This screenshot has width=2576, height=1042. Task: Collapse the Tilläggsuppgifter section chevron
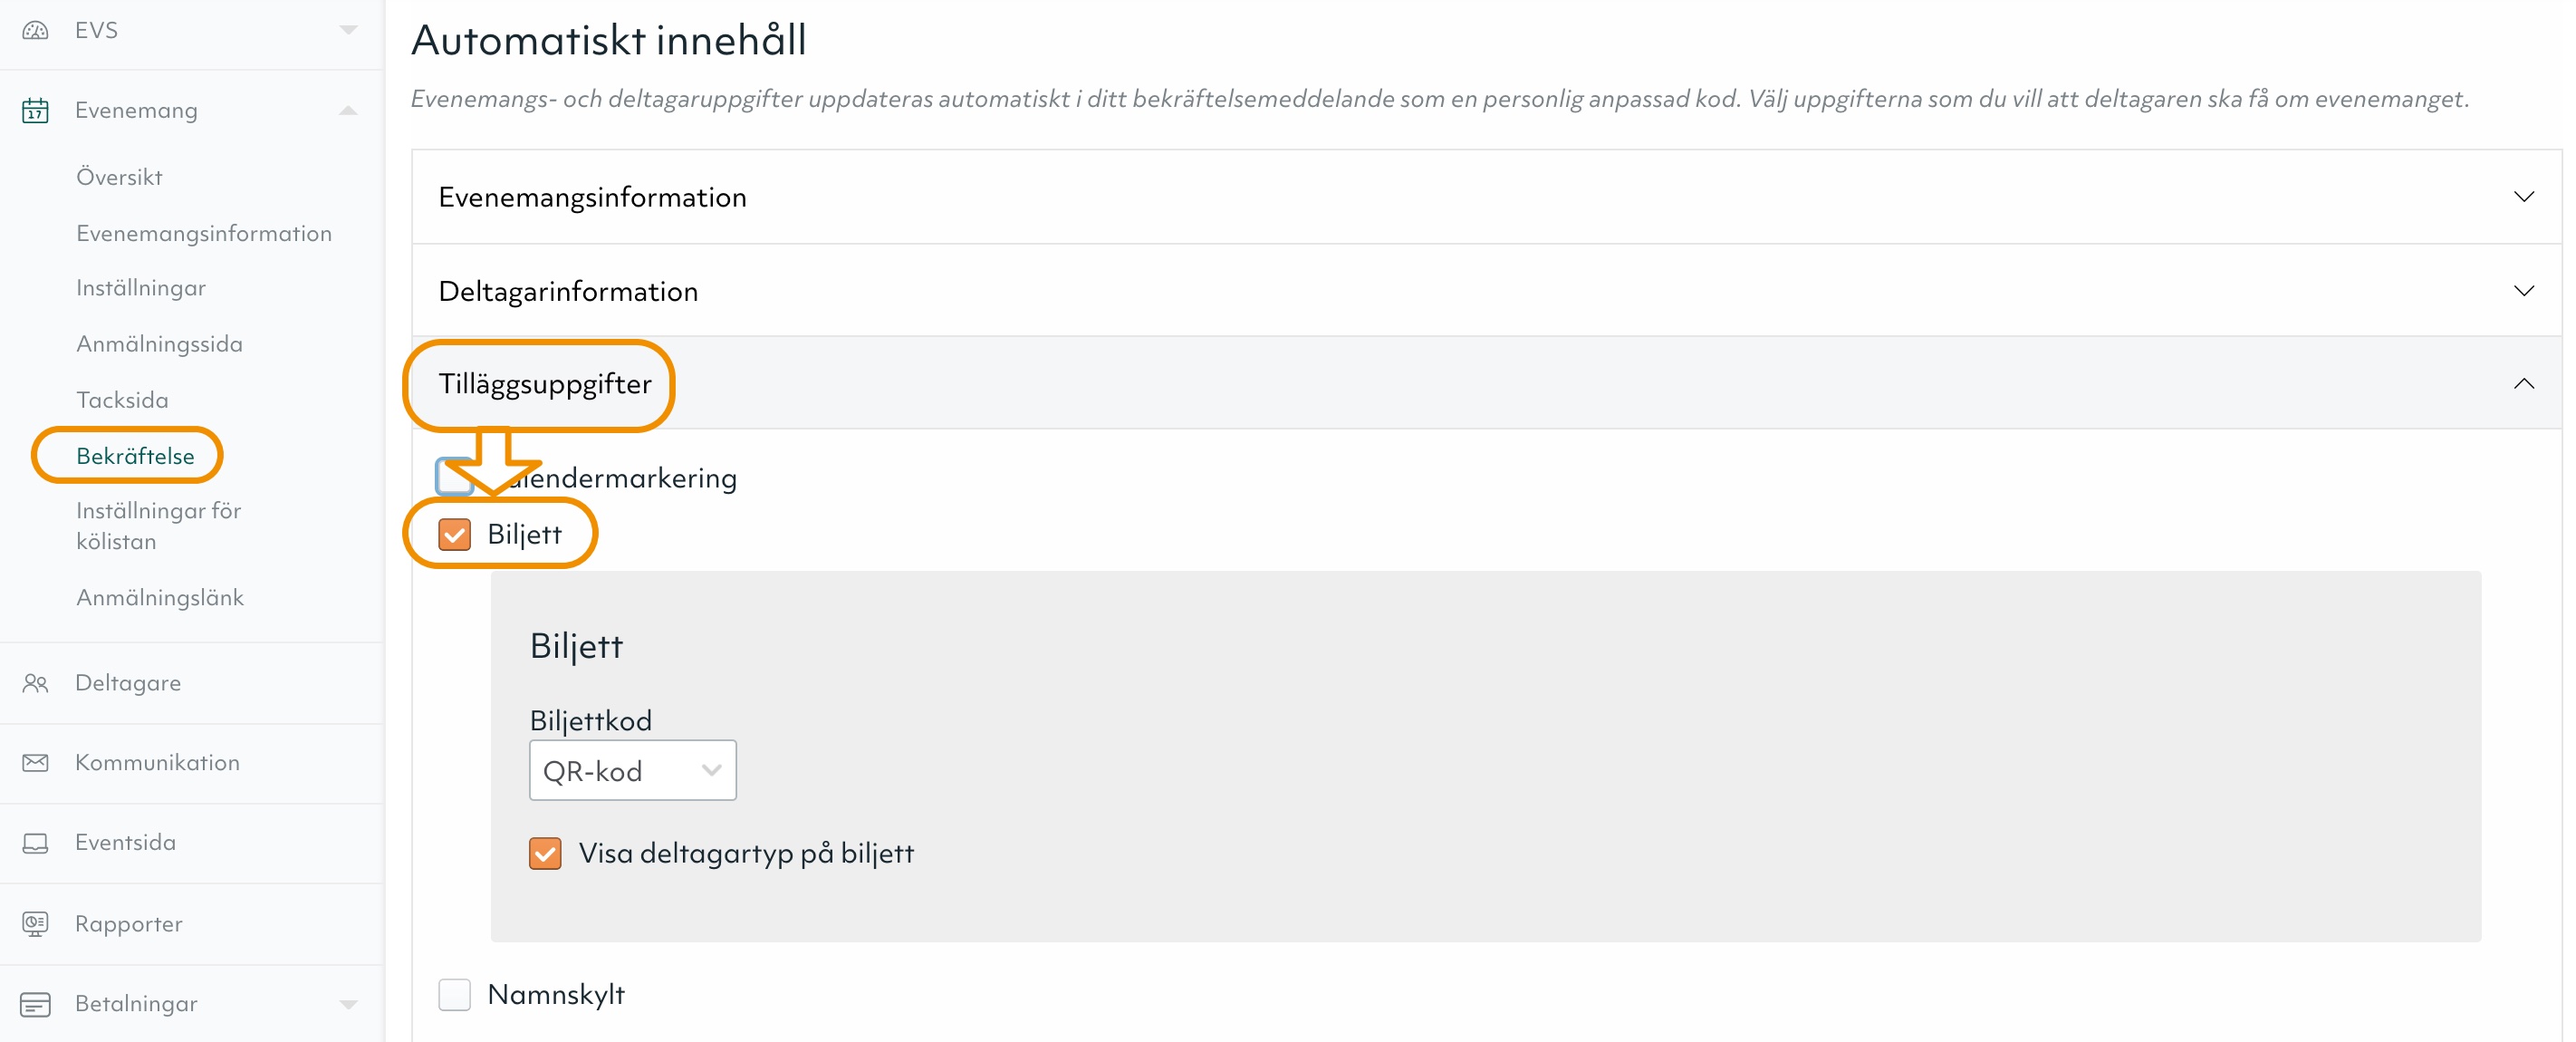[2523, 384]
